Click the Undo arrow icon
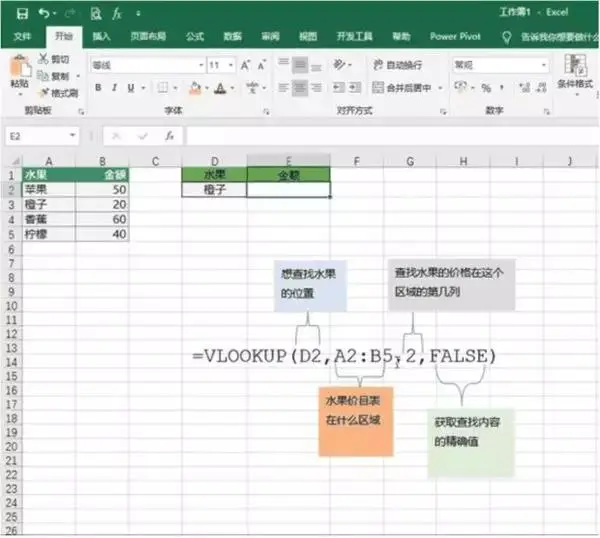 point(44,14)
